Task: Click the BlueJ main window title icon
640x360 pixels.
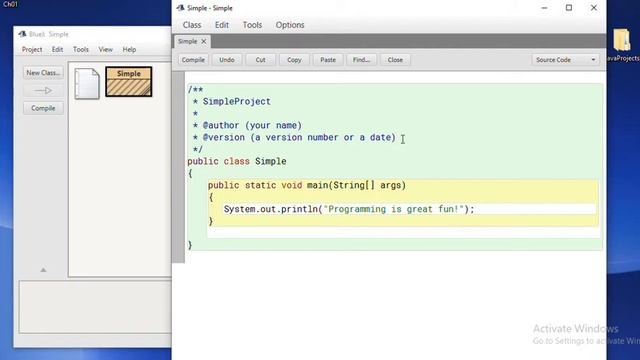Action: pos(22,34)
